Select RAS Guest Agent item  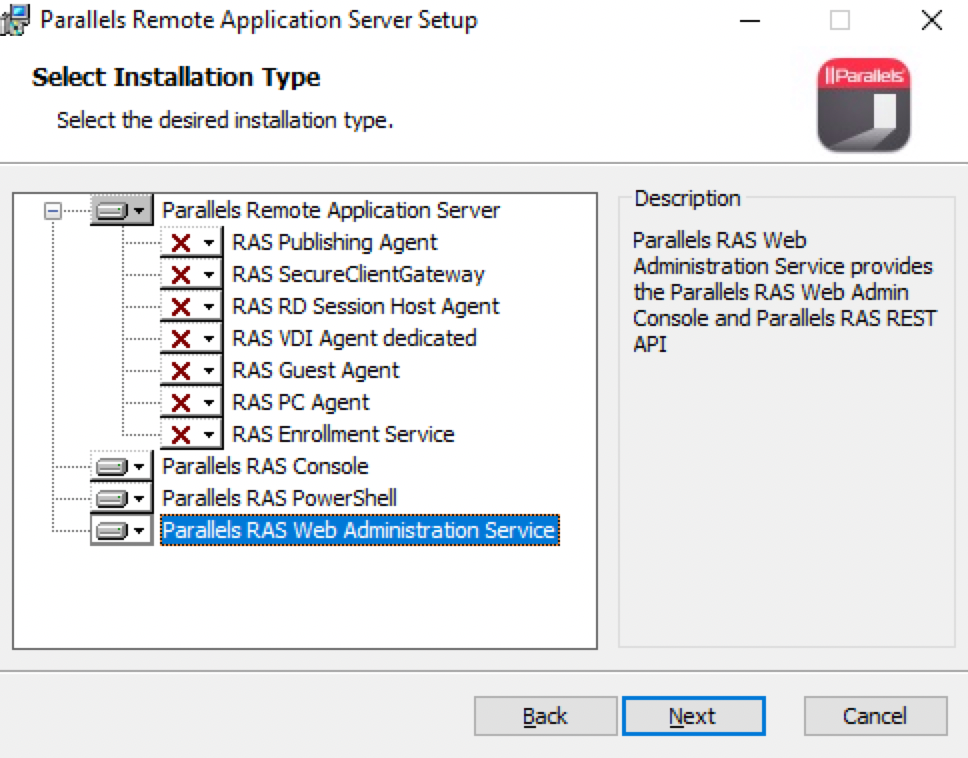[316, 371]
